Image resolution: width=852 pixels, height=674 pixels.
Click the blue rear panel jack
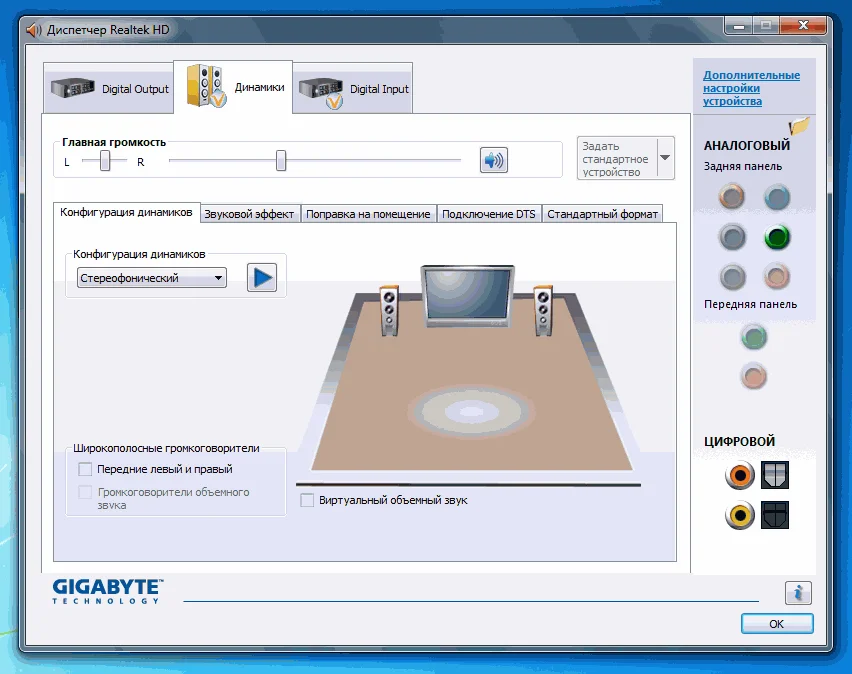coord(777,197)
